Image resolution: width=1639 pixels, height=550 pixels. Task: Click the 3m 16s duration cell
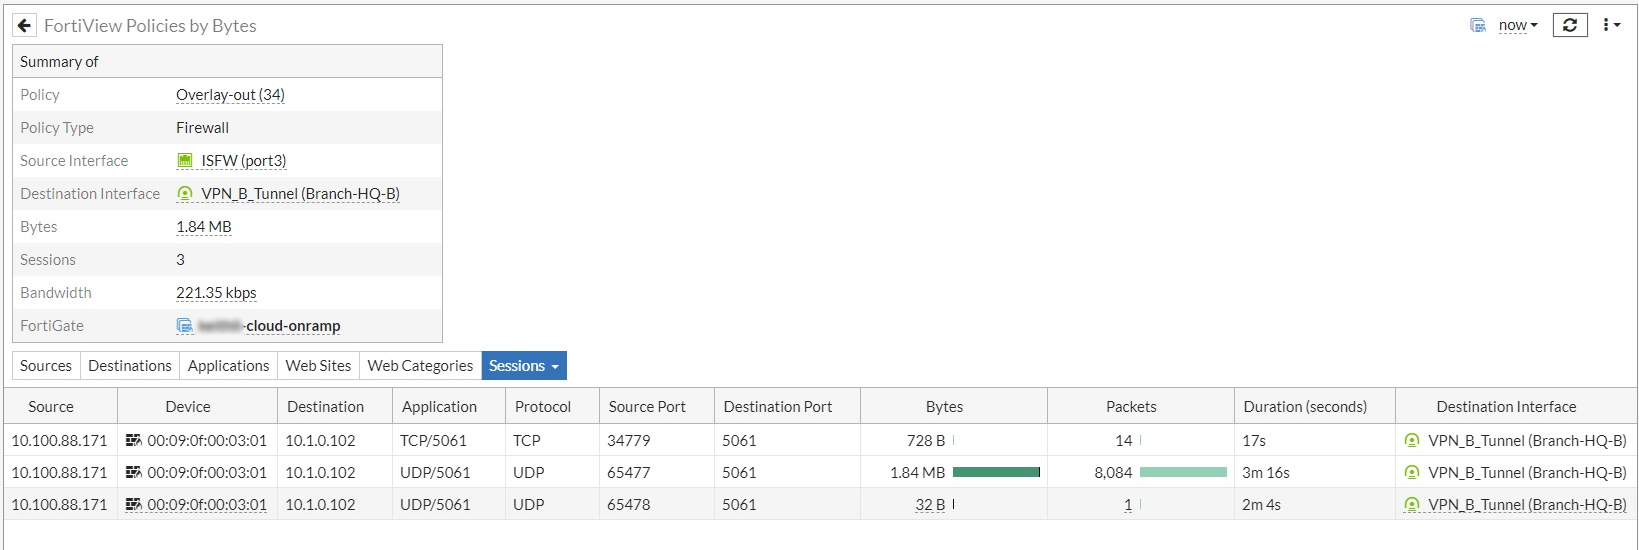coord(1315,472)
